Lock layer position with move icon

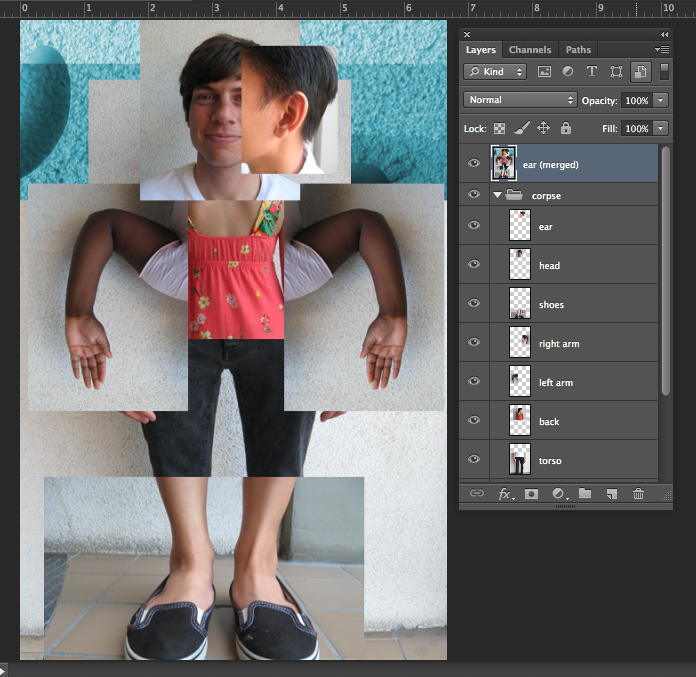544,128
